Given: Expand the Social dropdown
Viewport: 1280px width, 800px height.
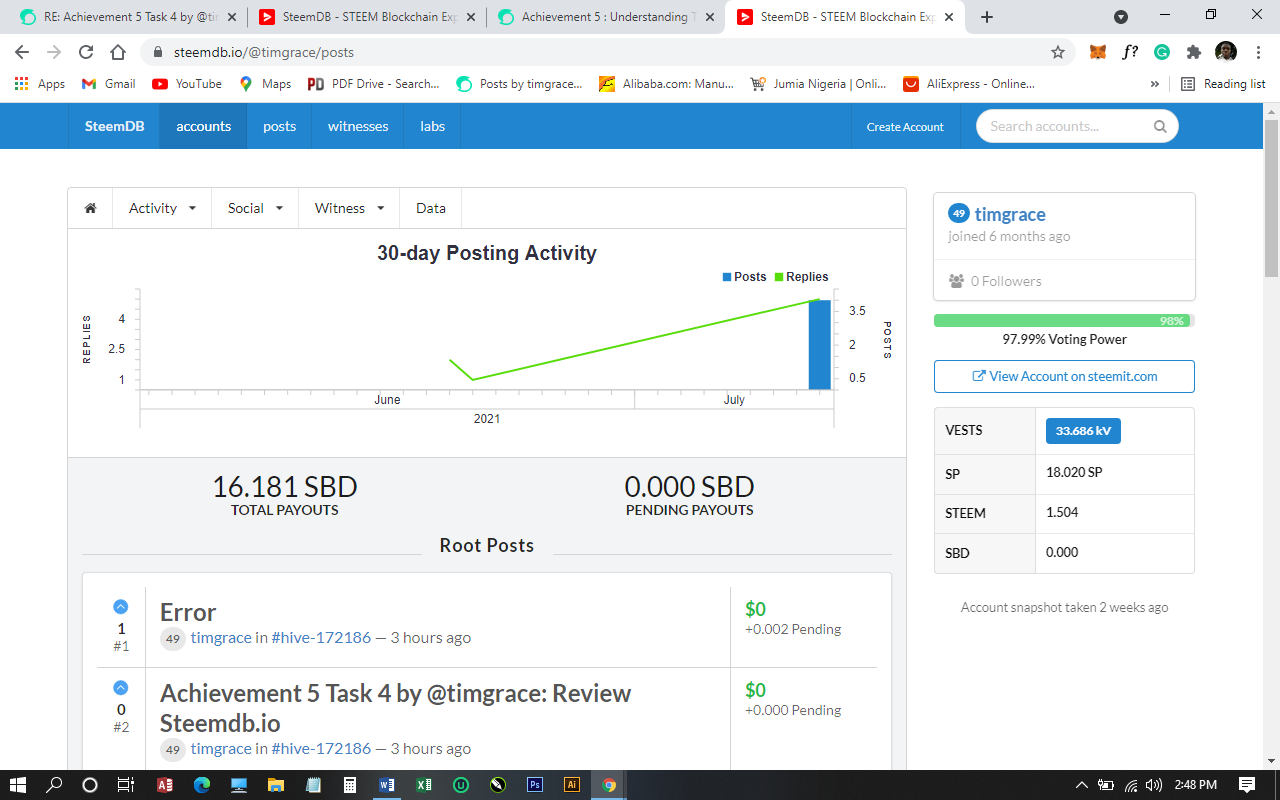Looking at the screenshot, I should coord(255,208).
